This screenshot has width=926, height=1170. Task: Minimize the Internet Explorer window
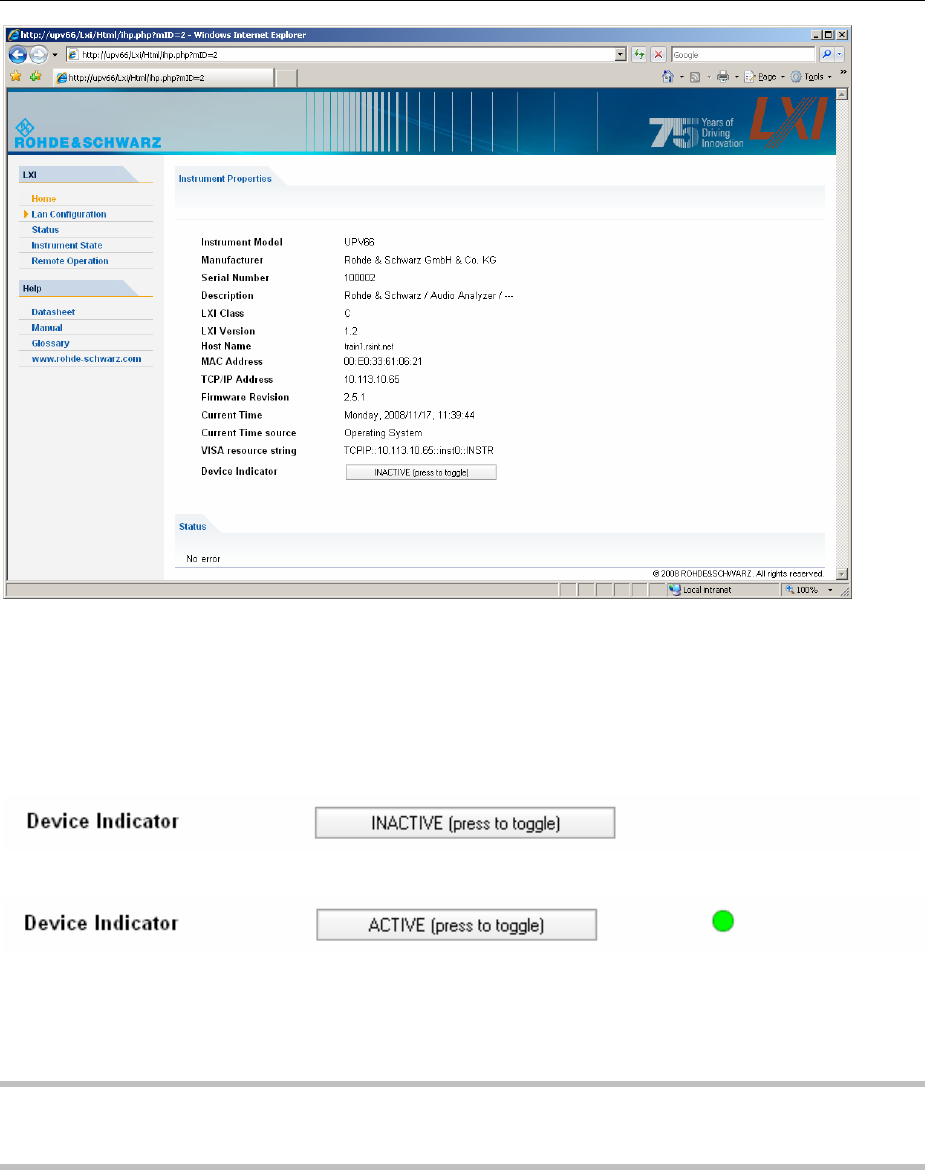coord(816,34)
